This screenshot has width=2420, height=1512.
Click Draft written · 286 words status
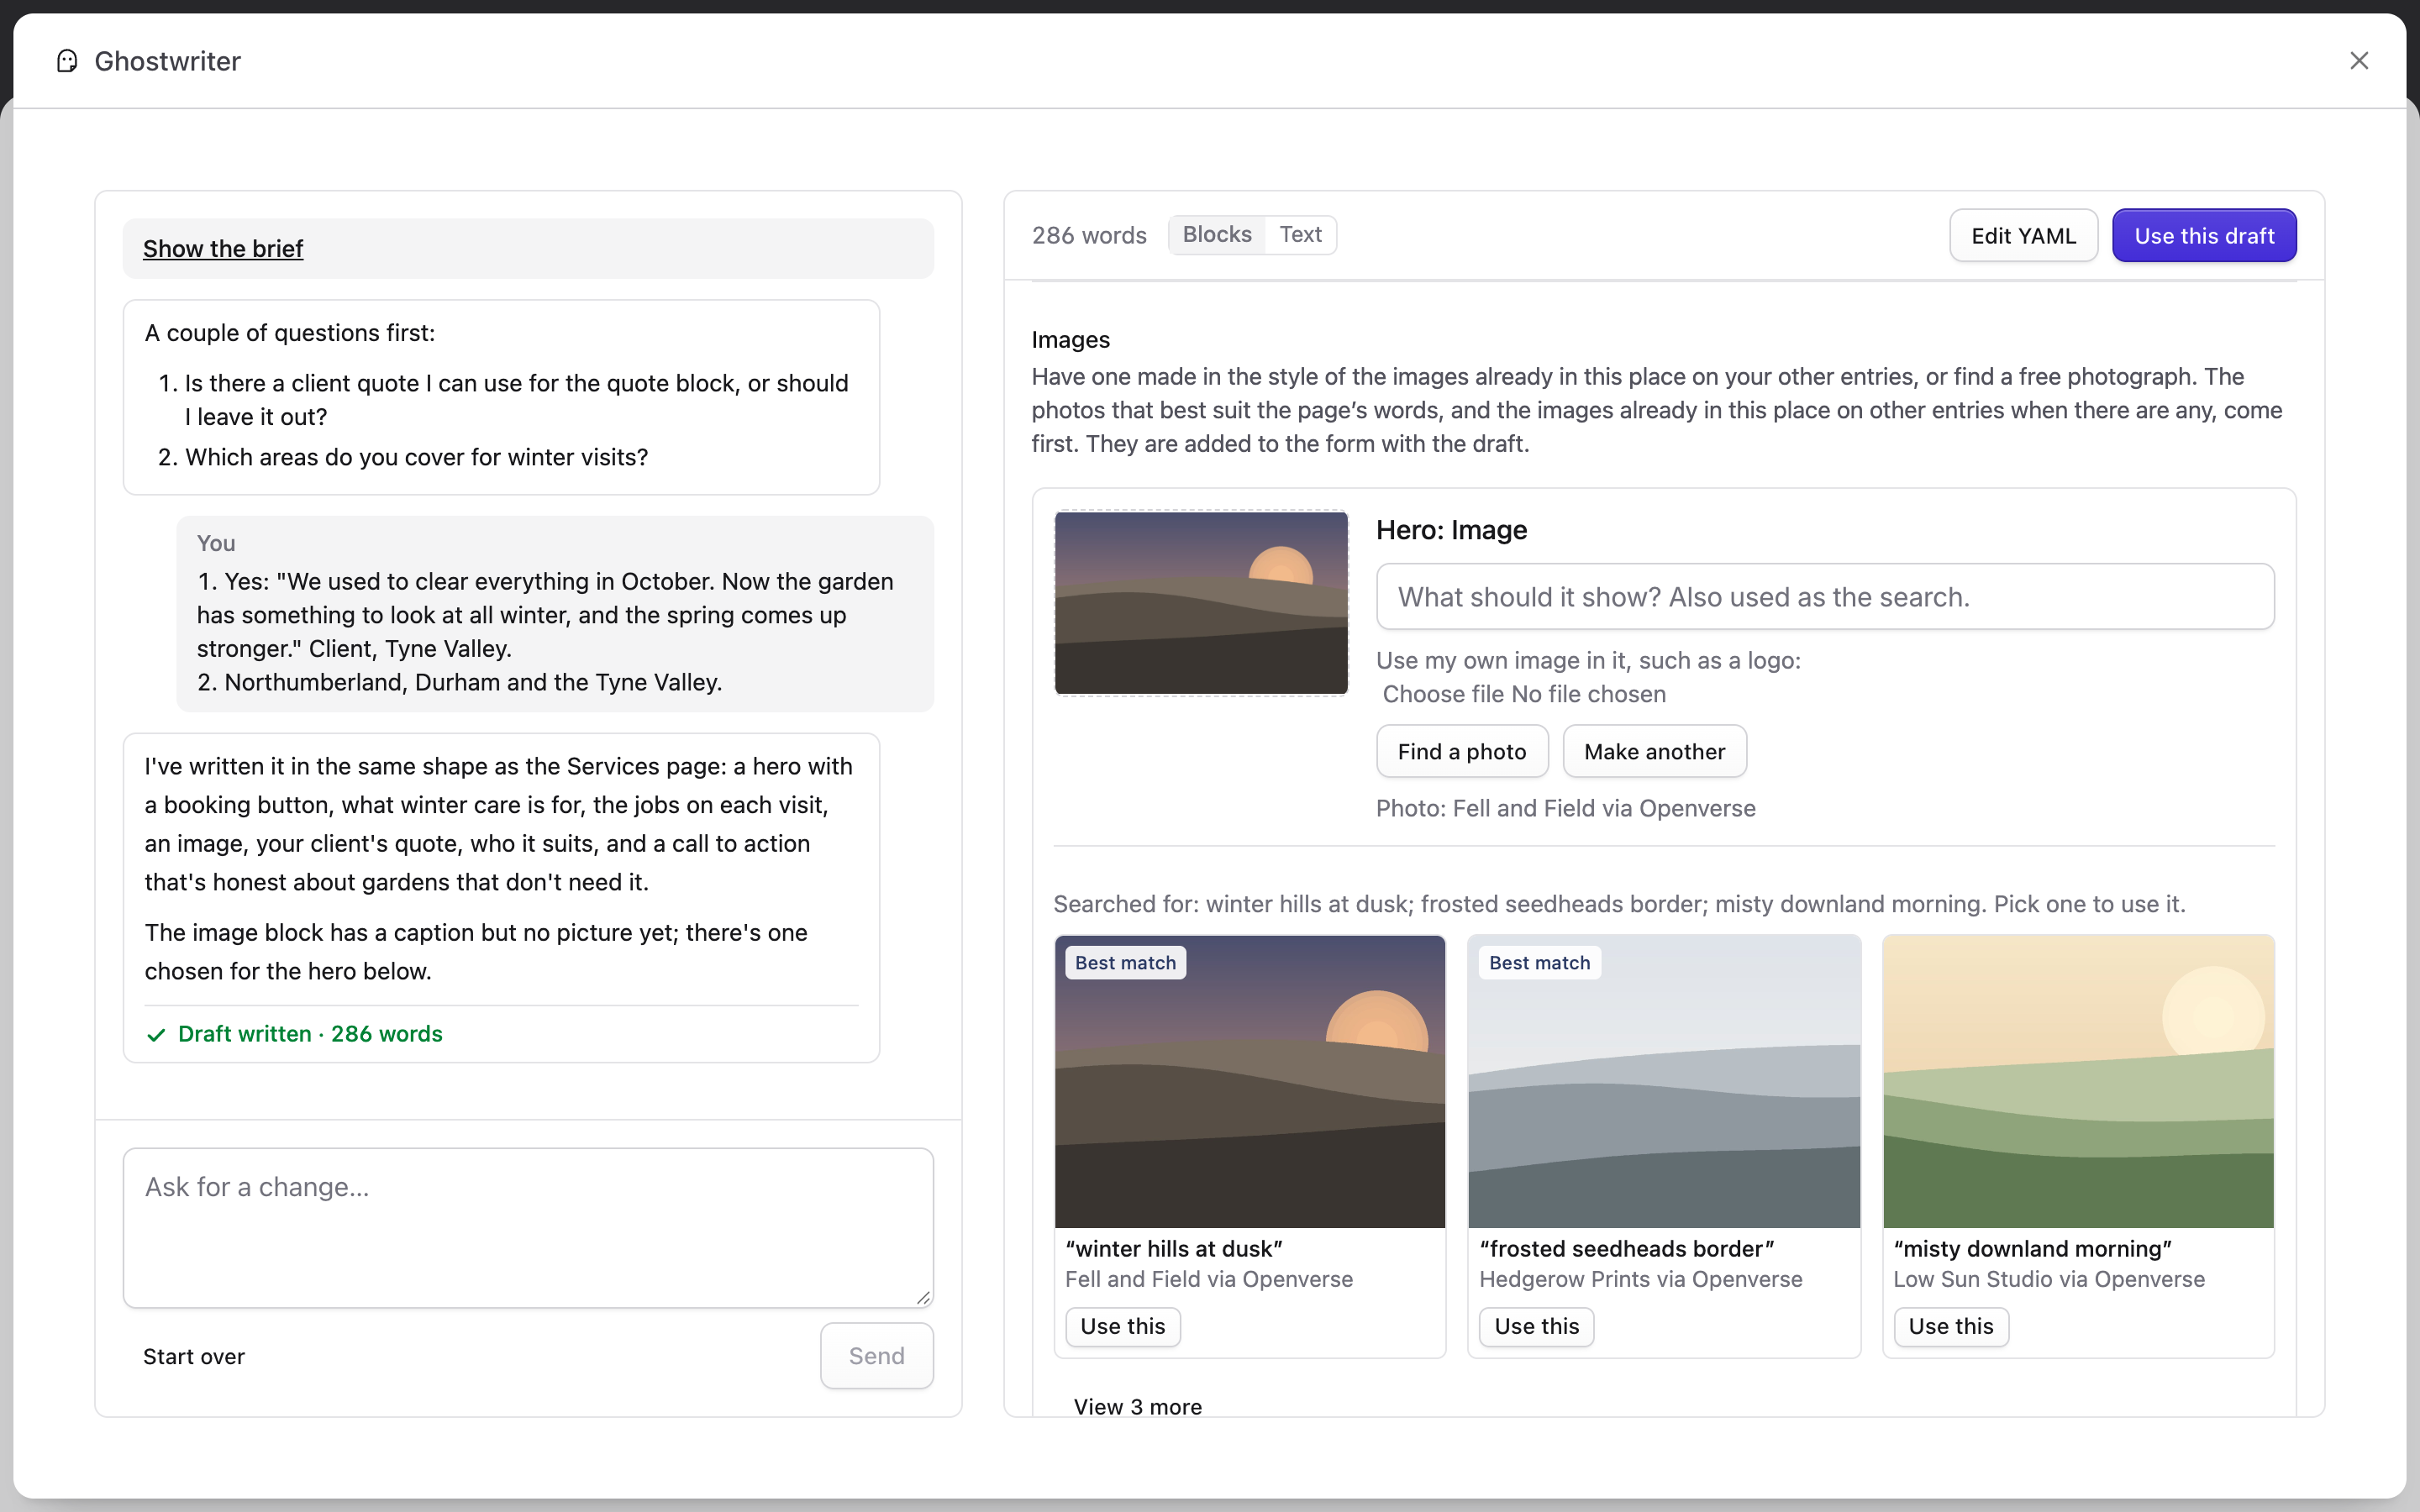click(310, 1034)
